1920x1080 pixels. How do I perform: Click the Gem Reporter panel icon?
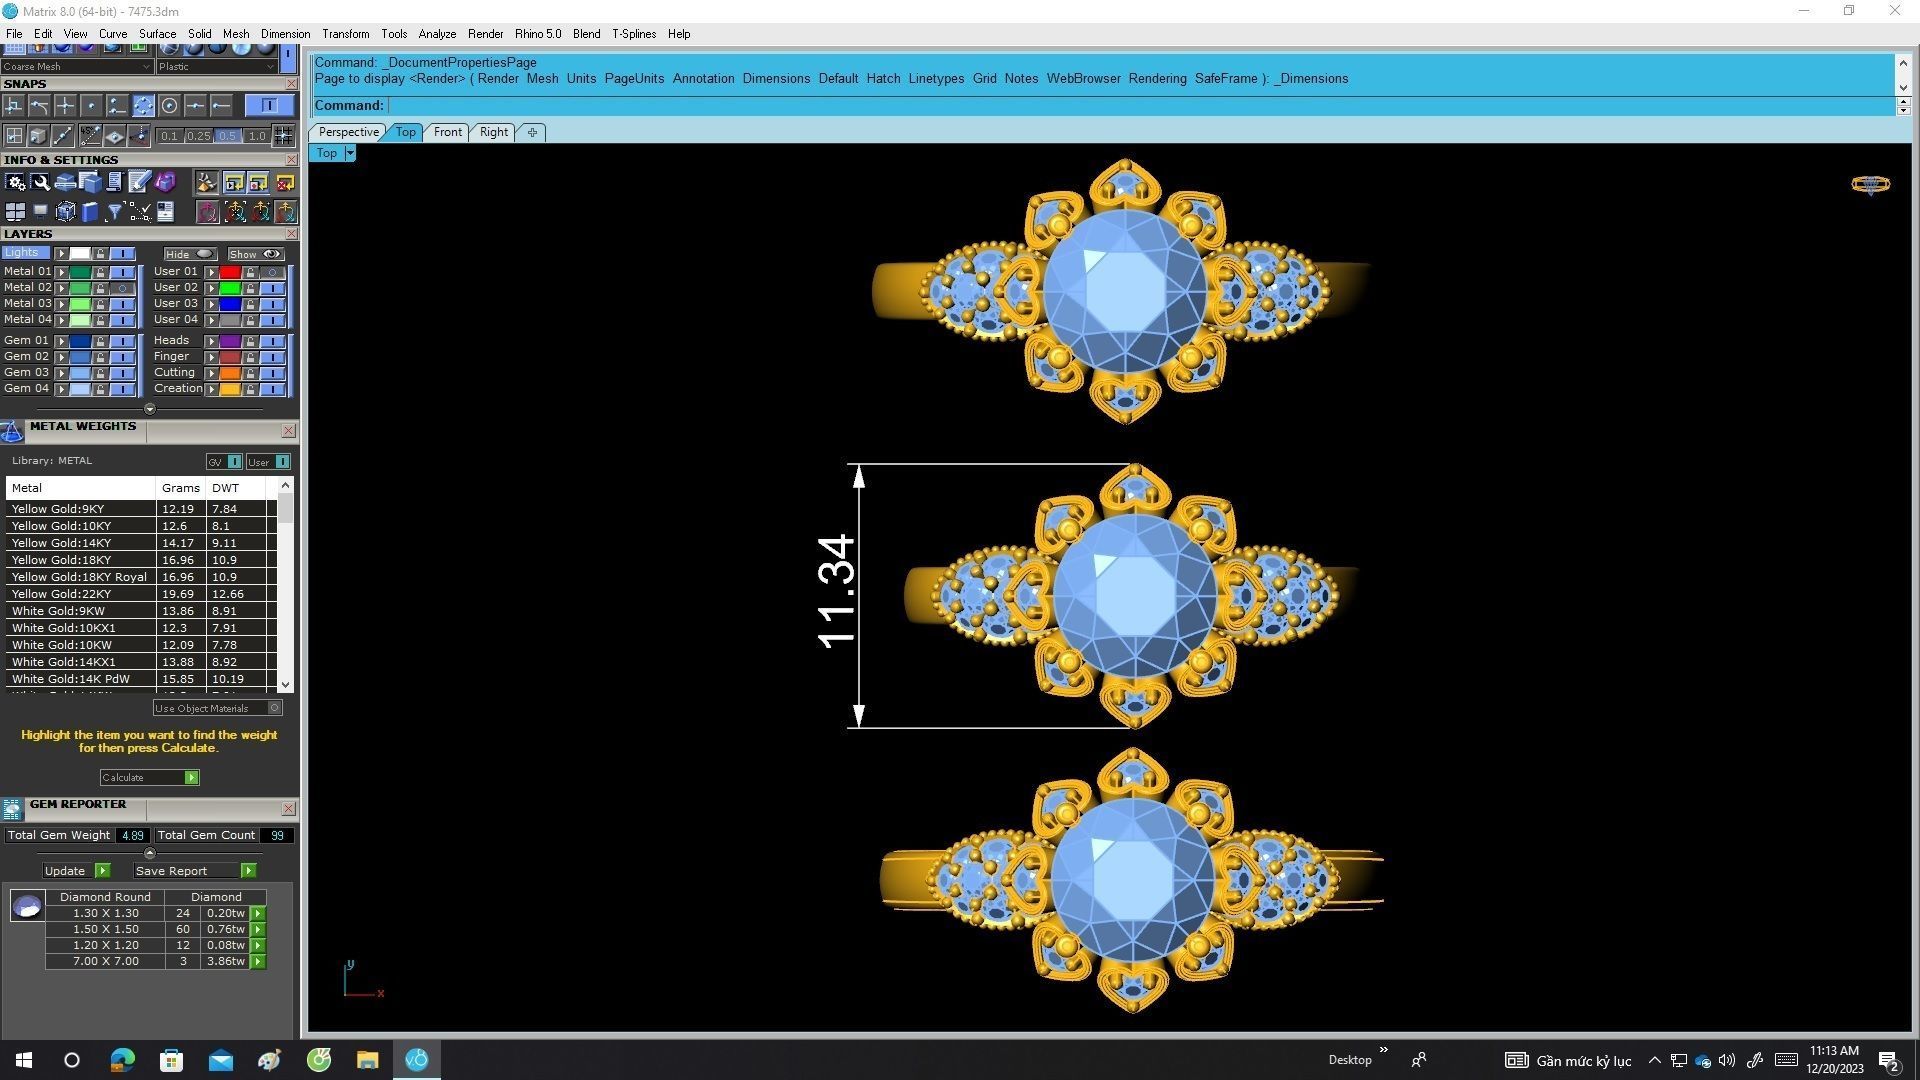[x=12, y=808]
